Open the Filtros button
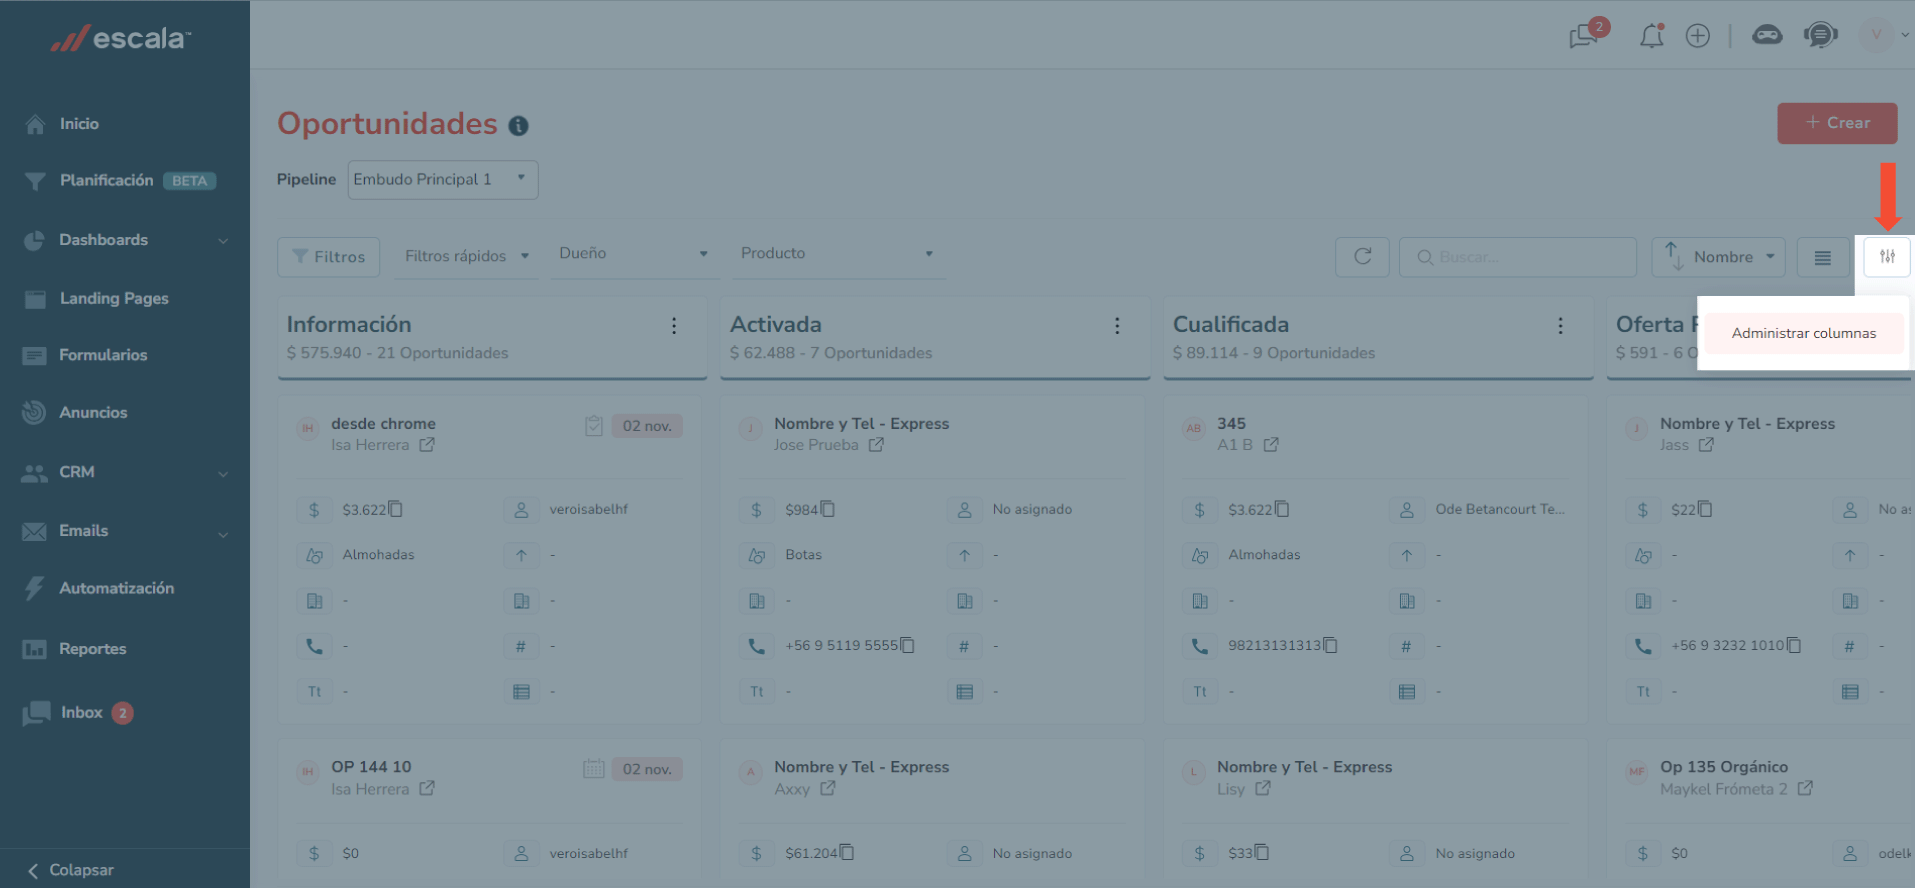Image resolution: width=1915 pixels, height=888 pixels. [x=328, y=257]
